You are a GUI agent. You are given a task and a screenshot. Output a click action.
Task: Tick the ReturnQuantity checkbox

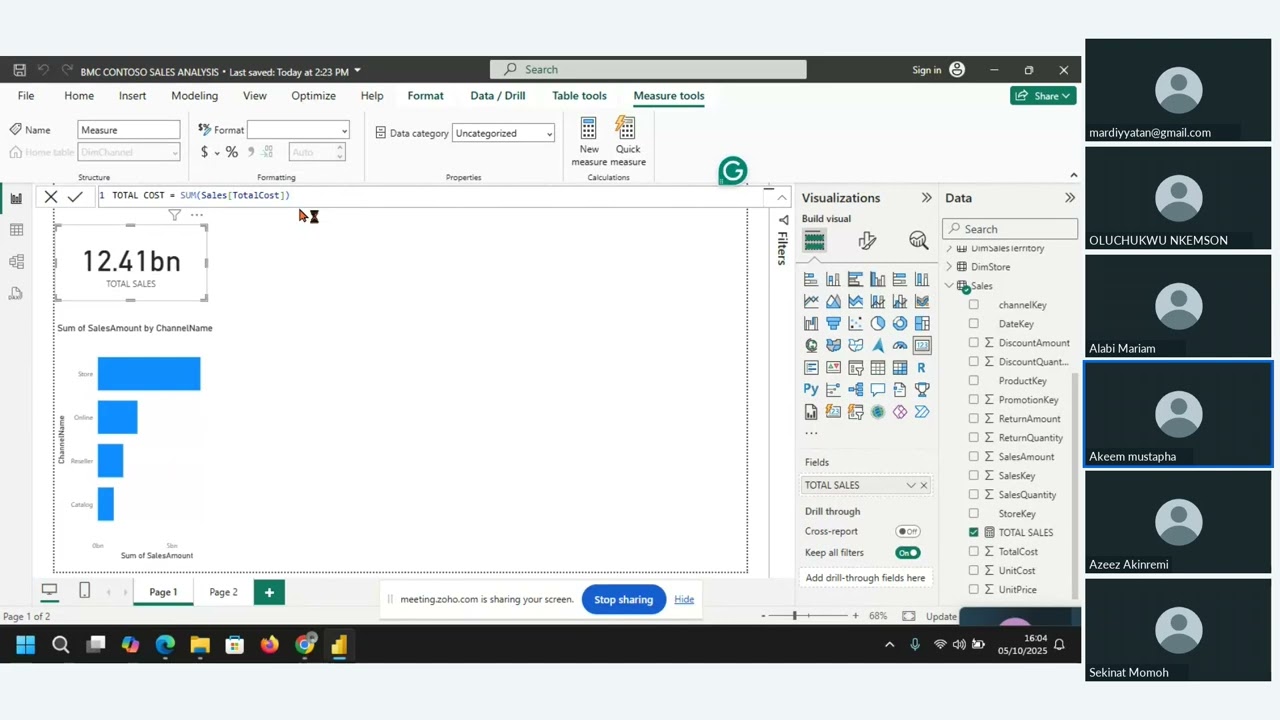[x=974, y=438]
